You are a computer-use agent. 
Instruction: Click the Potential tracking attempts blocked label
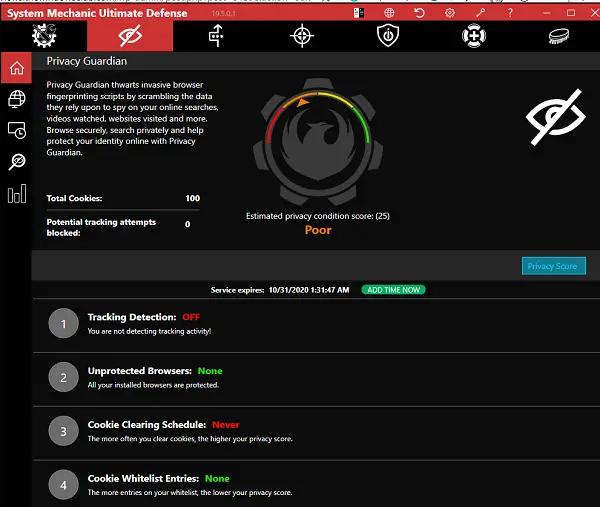(x=101, y=227)
